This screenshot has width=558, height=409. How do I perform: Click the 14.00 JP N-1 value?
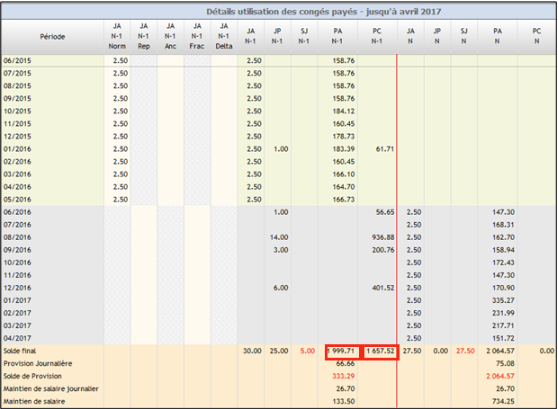click(279, 237)
